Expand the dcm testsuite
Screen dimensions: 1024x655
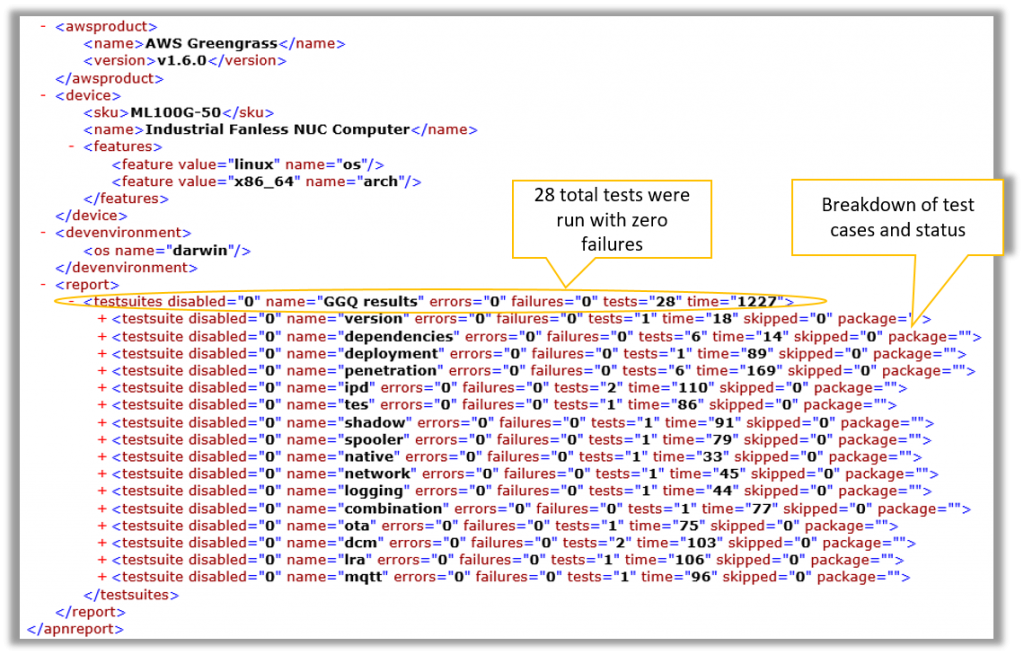coord(102,543)
